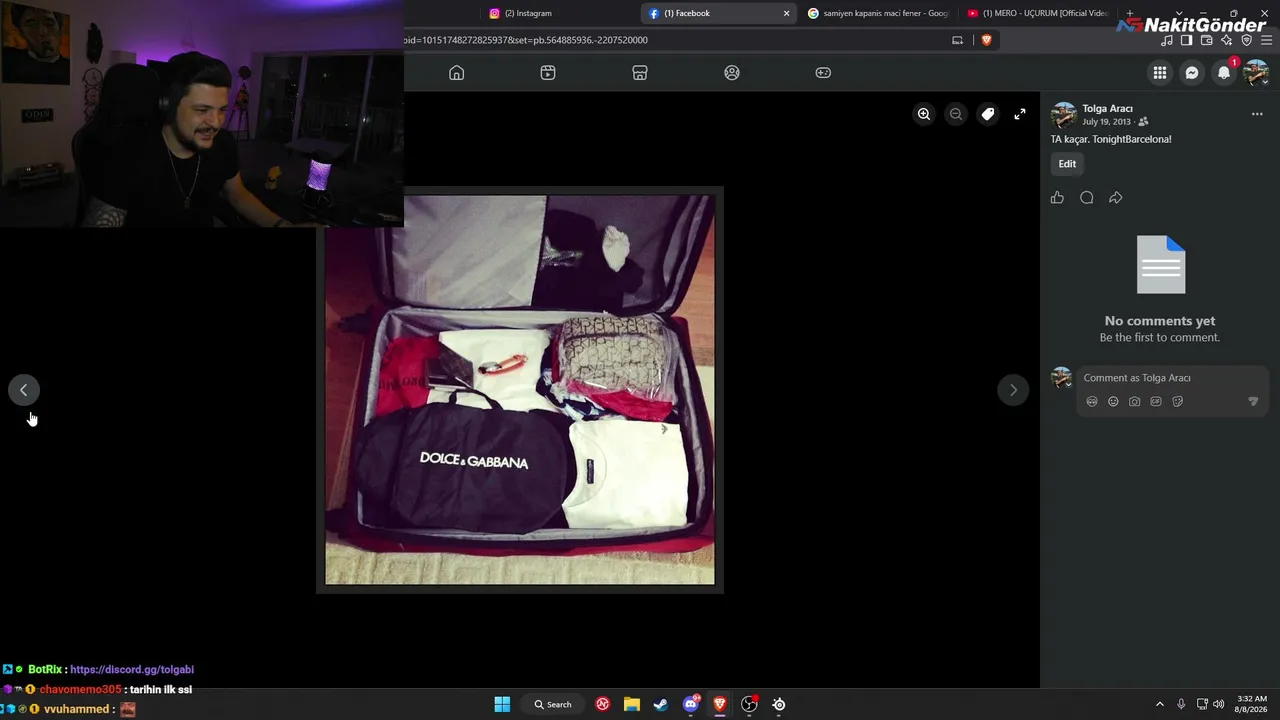Open File Explorer from taskbar

click(632, 704)
